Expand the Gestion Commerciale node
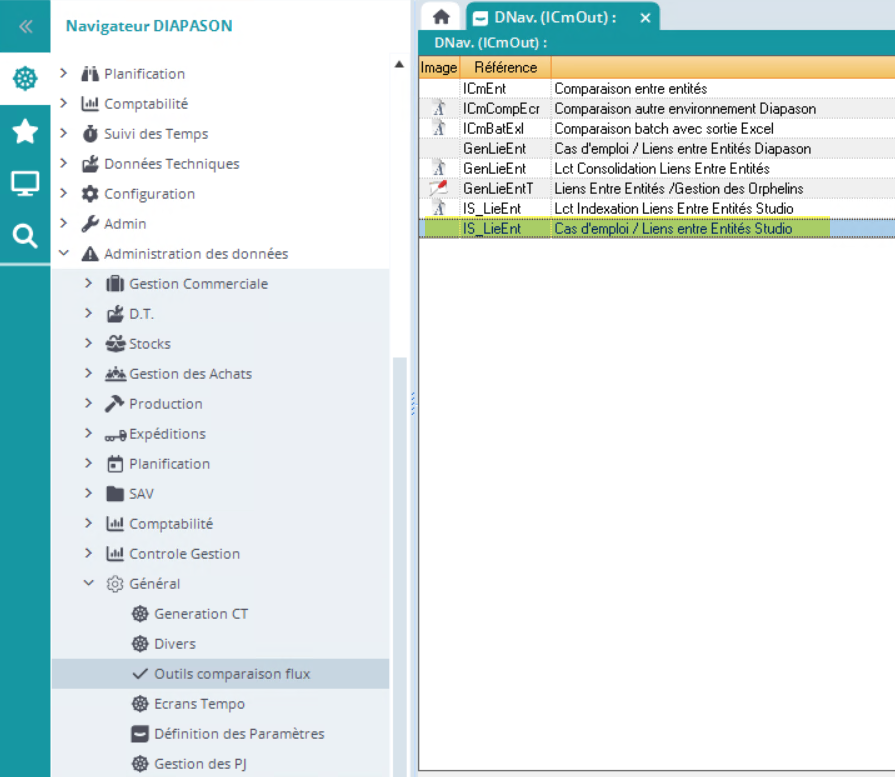This screenshot has height=777, width=895. [89, 284]
